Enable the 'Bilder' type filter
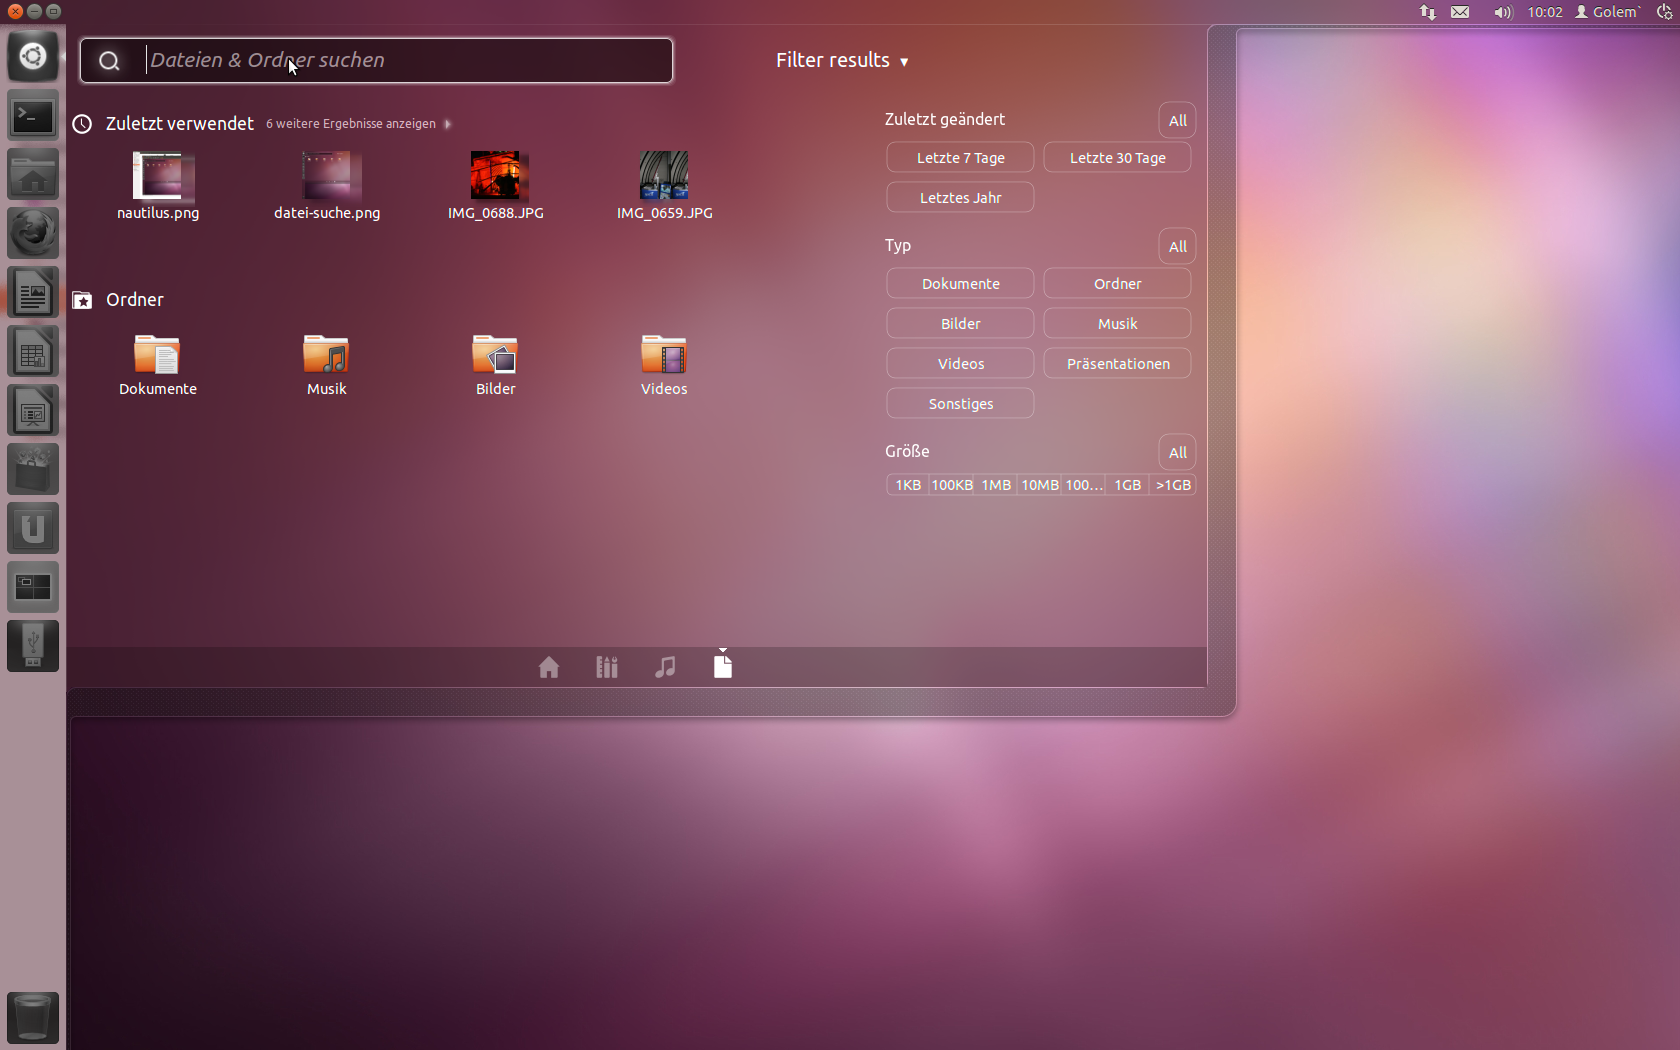 [x=959, y=323]
